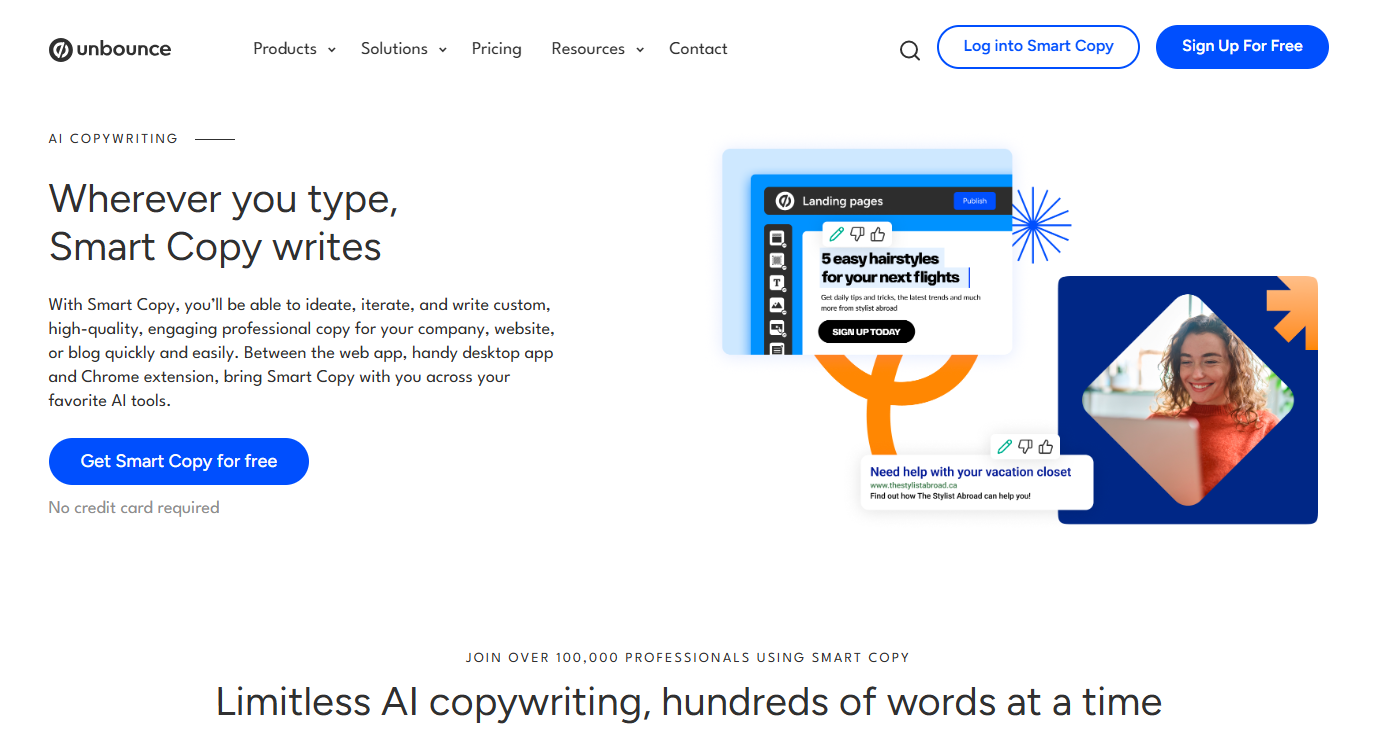Click the pencil icon above the hairstyles headline
The image size is (1376, 752).
point(837,234)
